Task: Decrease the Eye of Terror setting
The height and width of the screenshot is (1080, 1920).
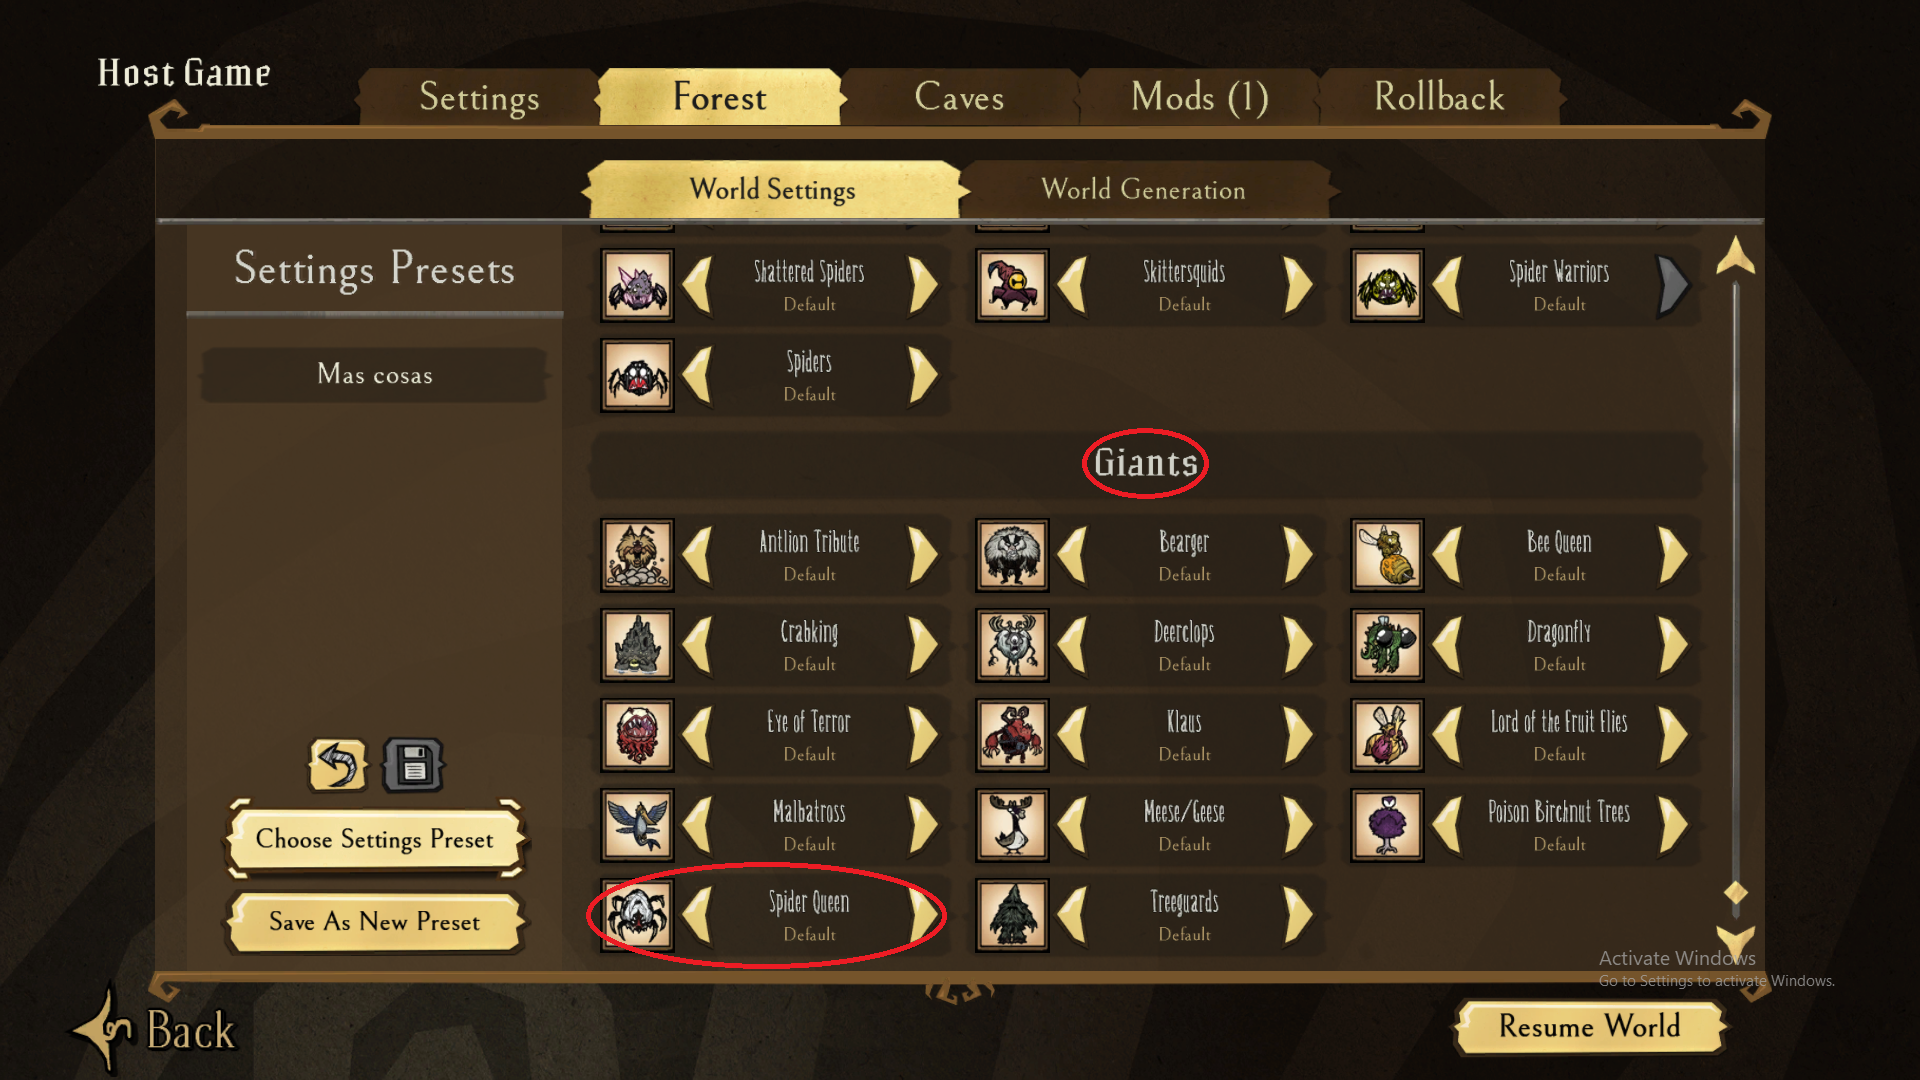Action: tap(697, 735)
